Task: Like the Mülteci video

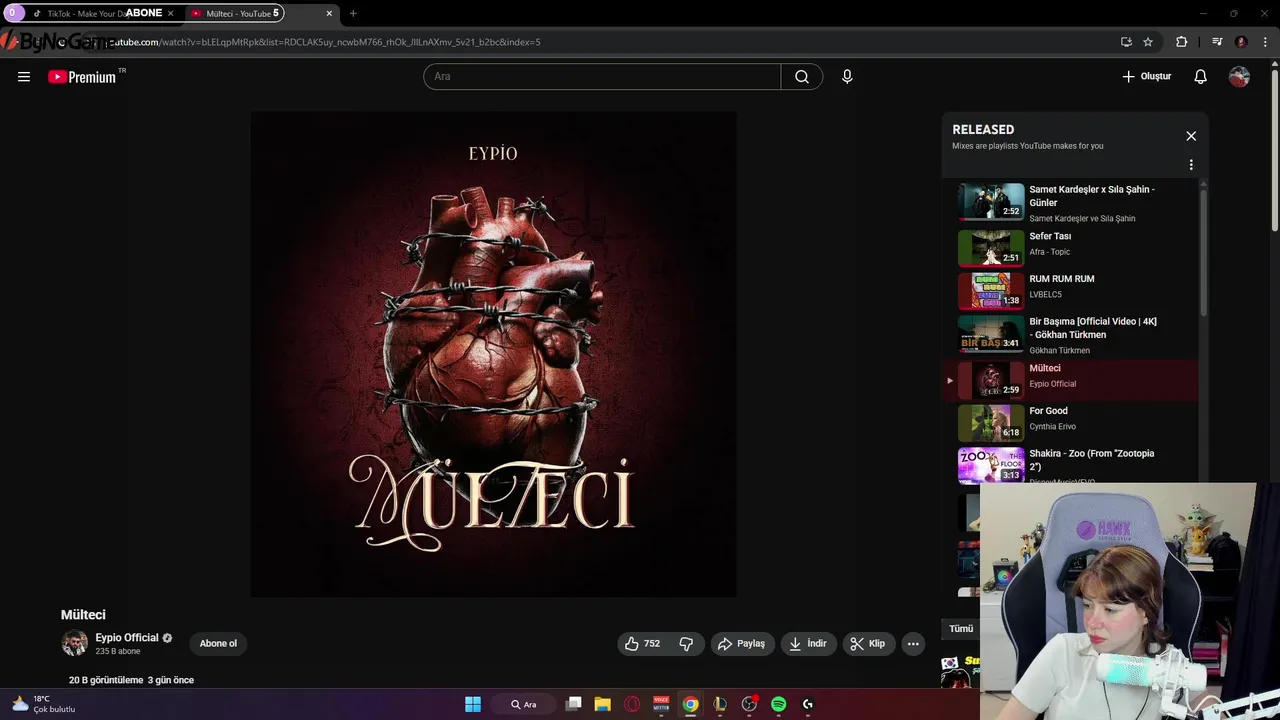Action: tap(642, 644)
